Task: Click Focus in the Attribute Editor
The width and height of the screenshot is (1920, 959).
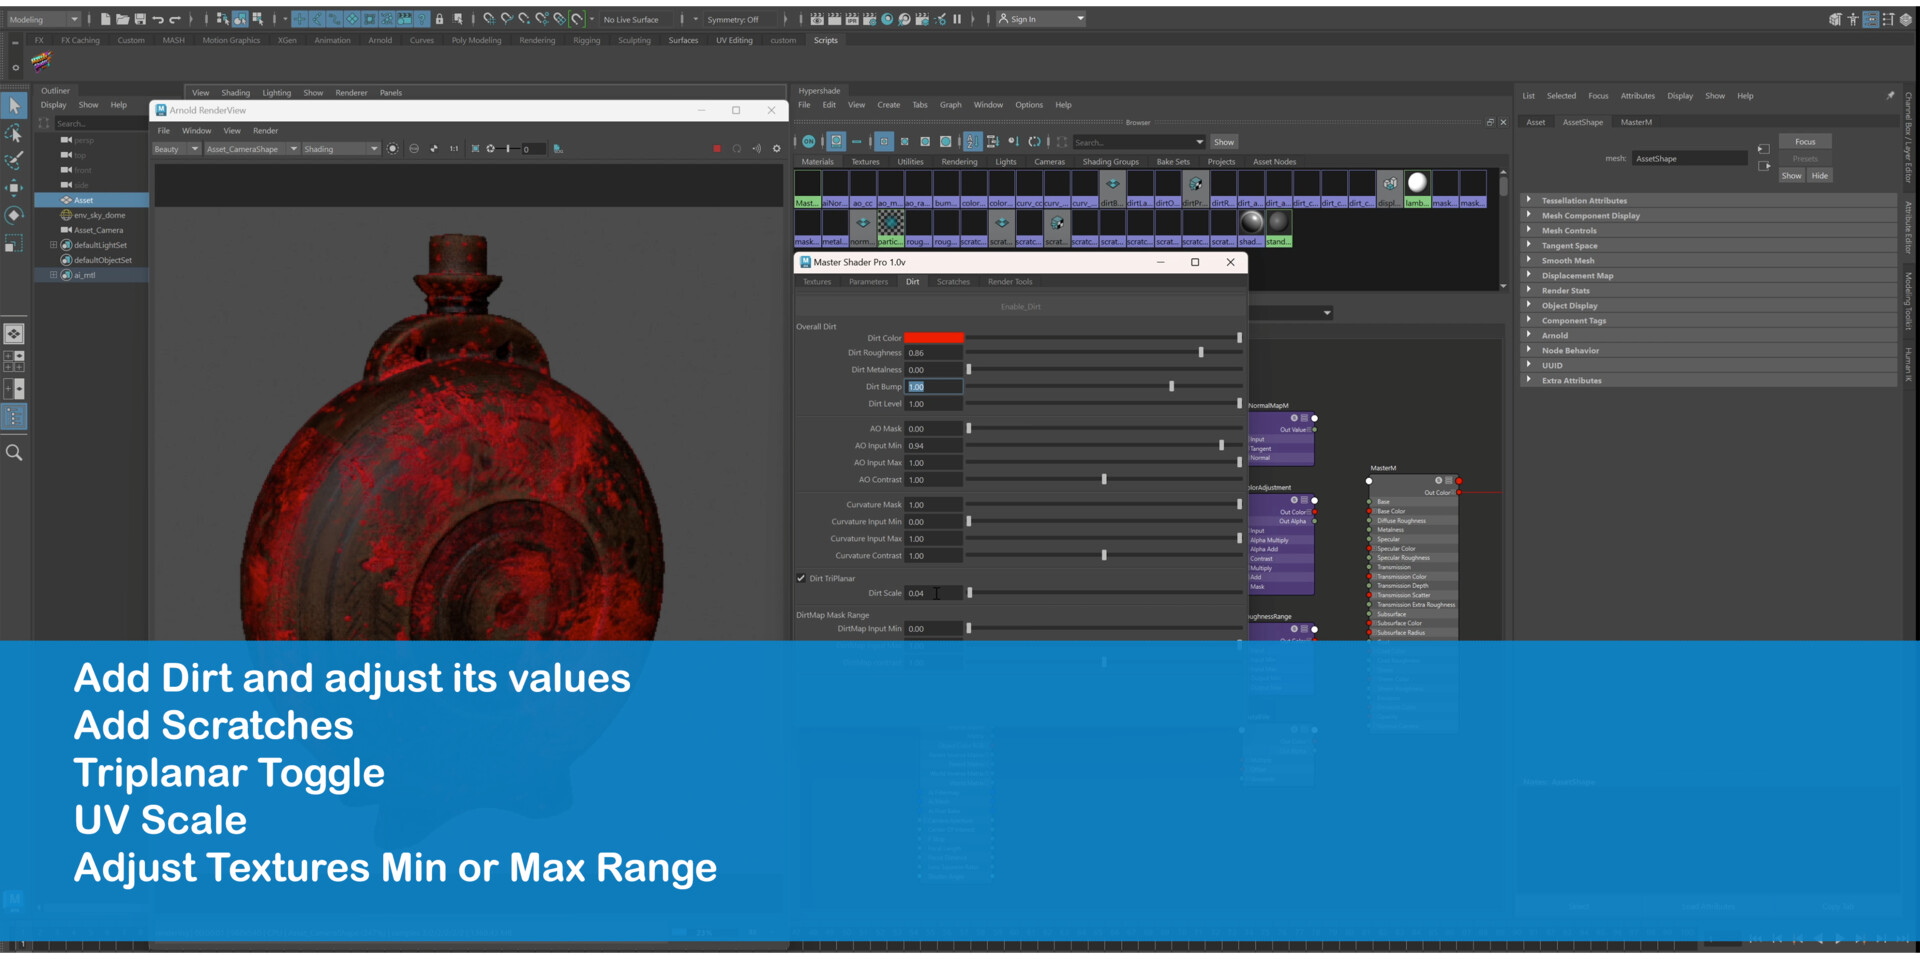Action: (x=1805, y=141)
